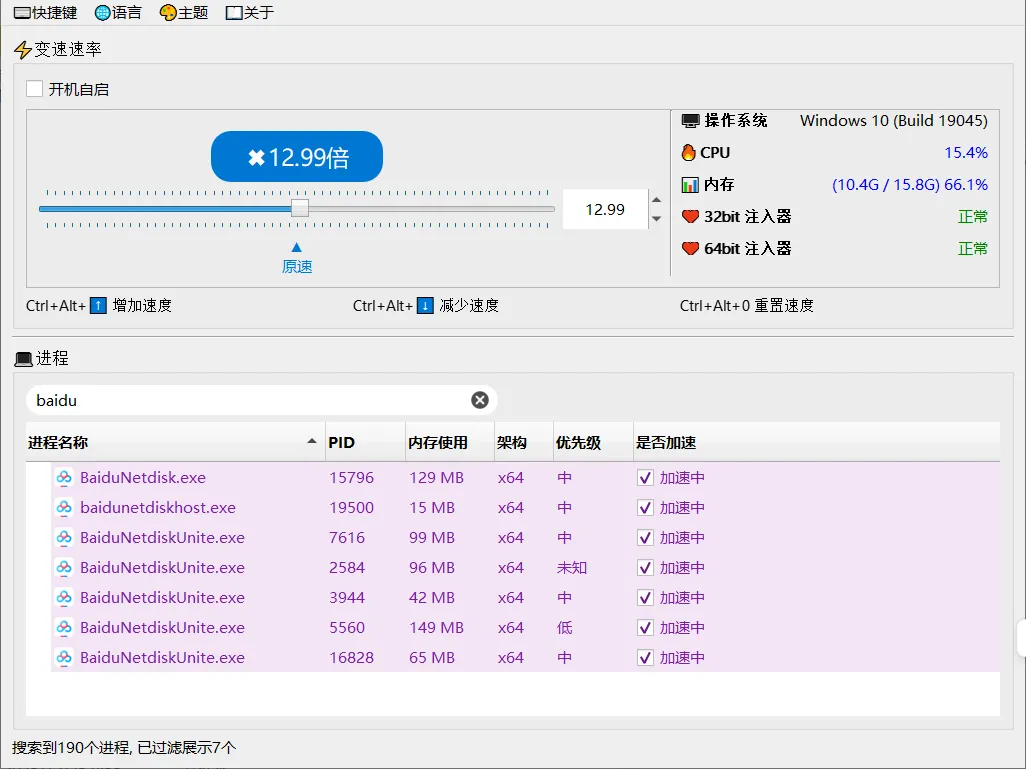Click priority cell 低
The width and height of the screenshot is (1026, 769).
pos(565,628)
